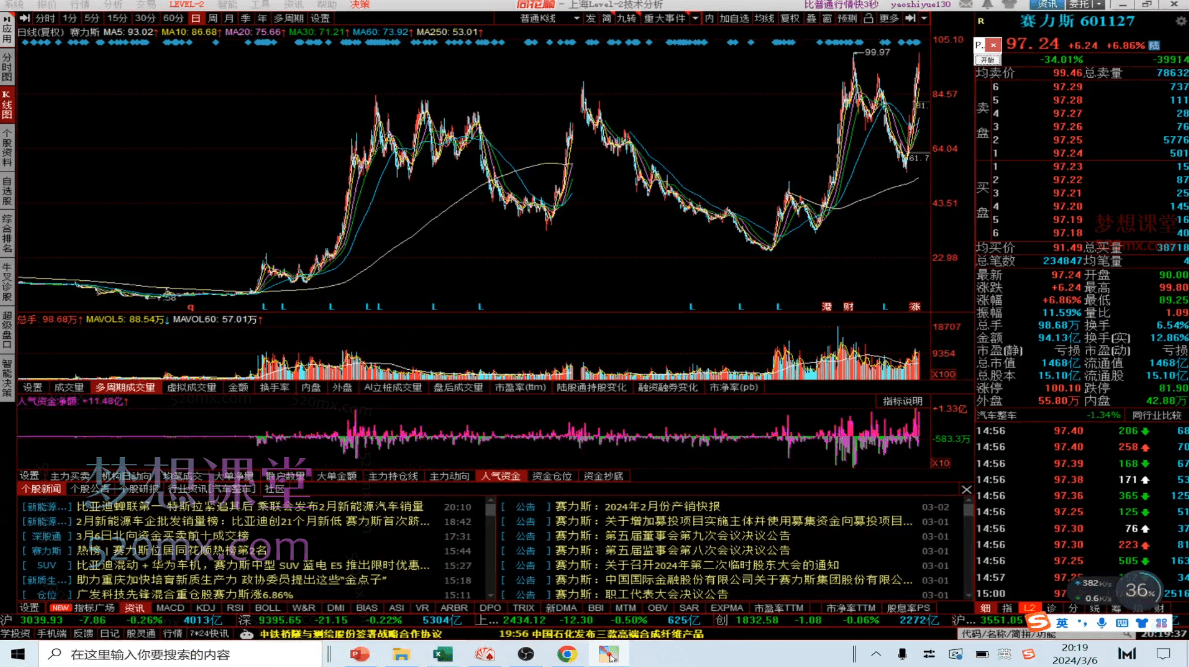Toggle 均线 moving average display
The height and width of the screenshot is (667, 1189).
pyautogui.click(x=764, y=18)
